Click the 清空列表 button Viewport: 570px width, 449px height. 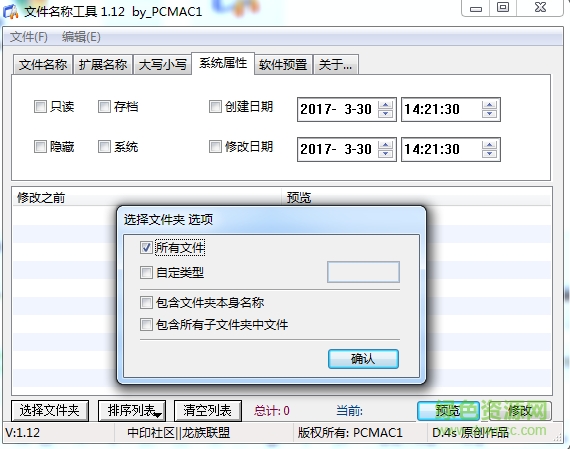[x=208, y=410]
